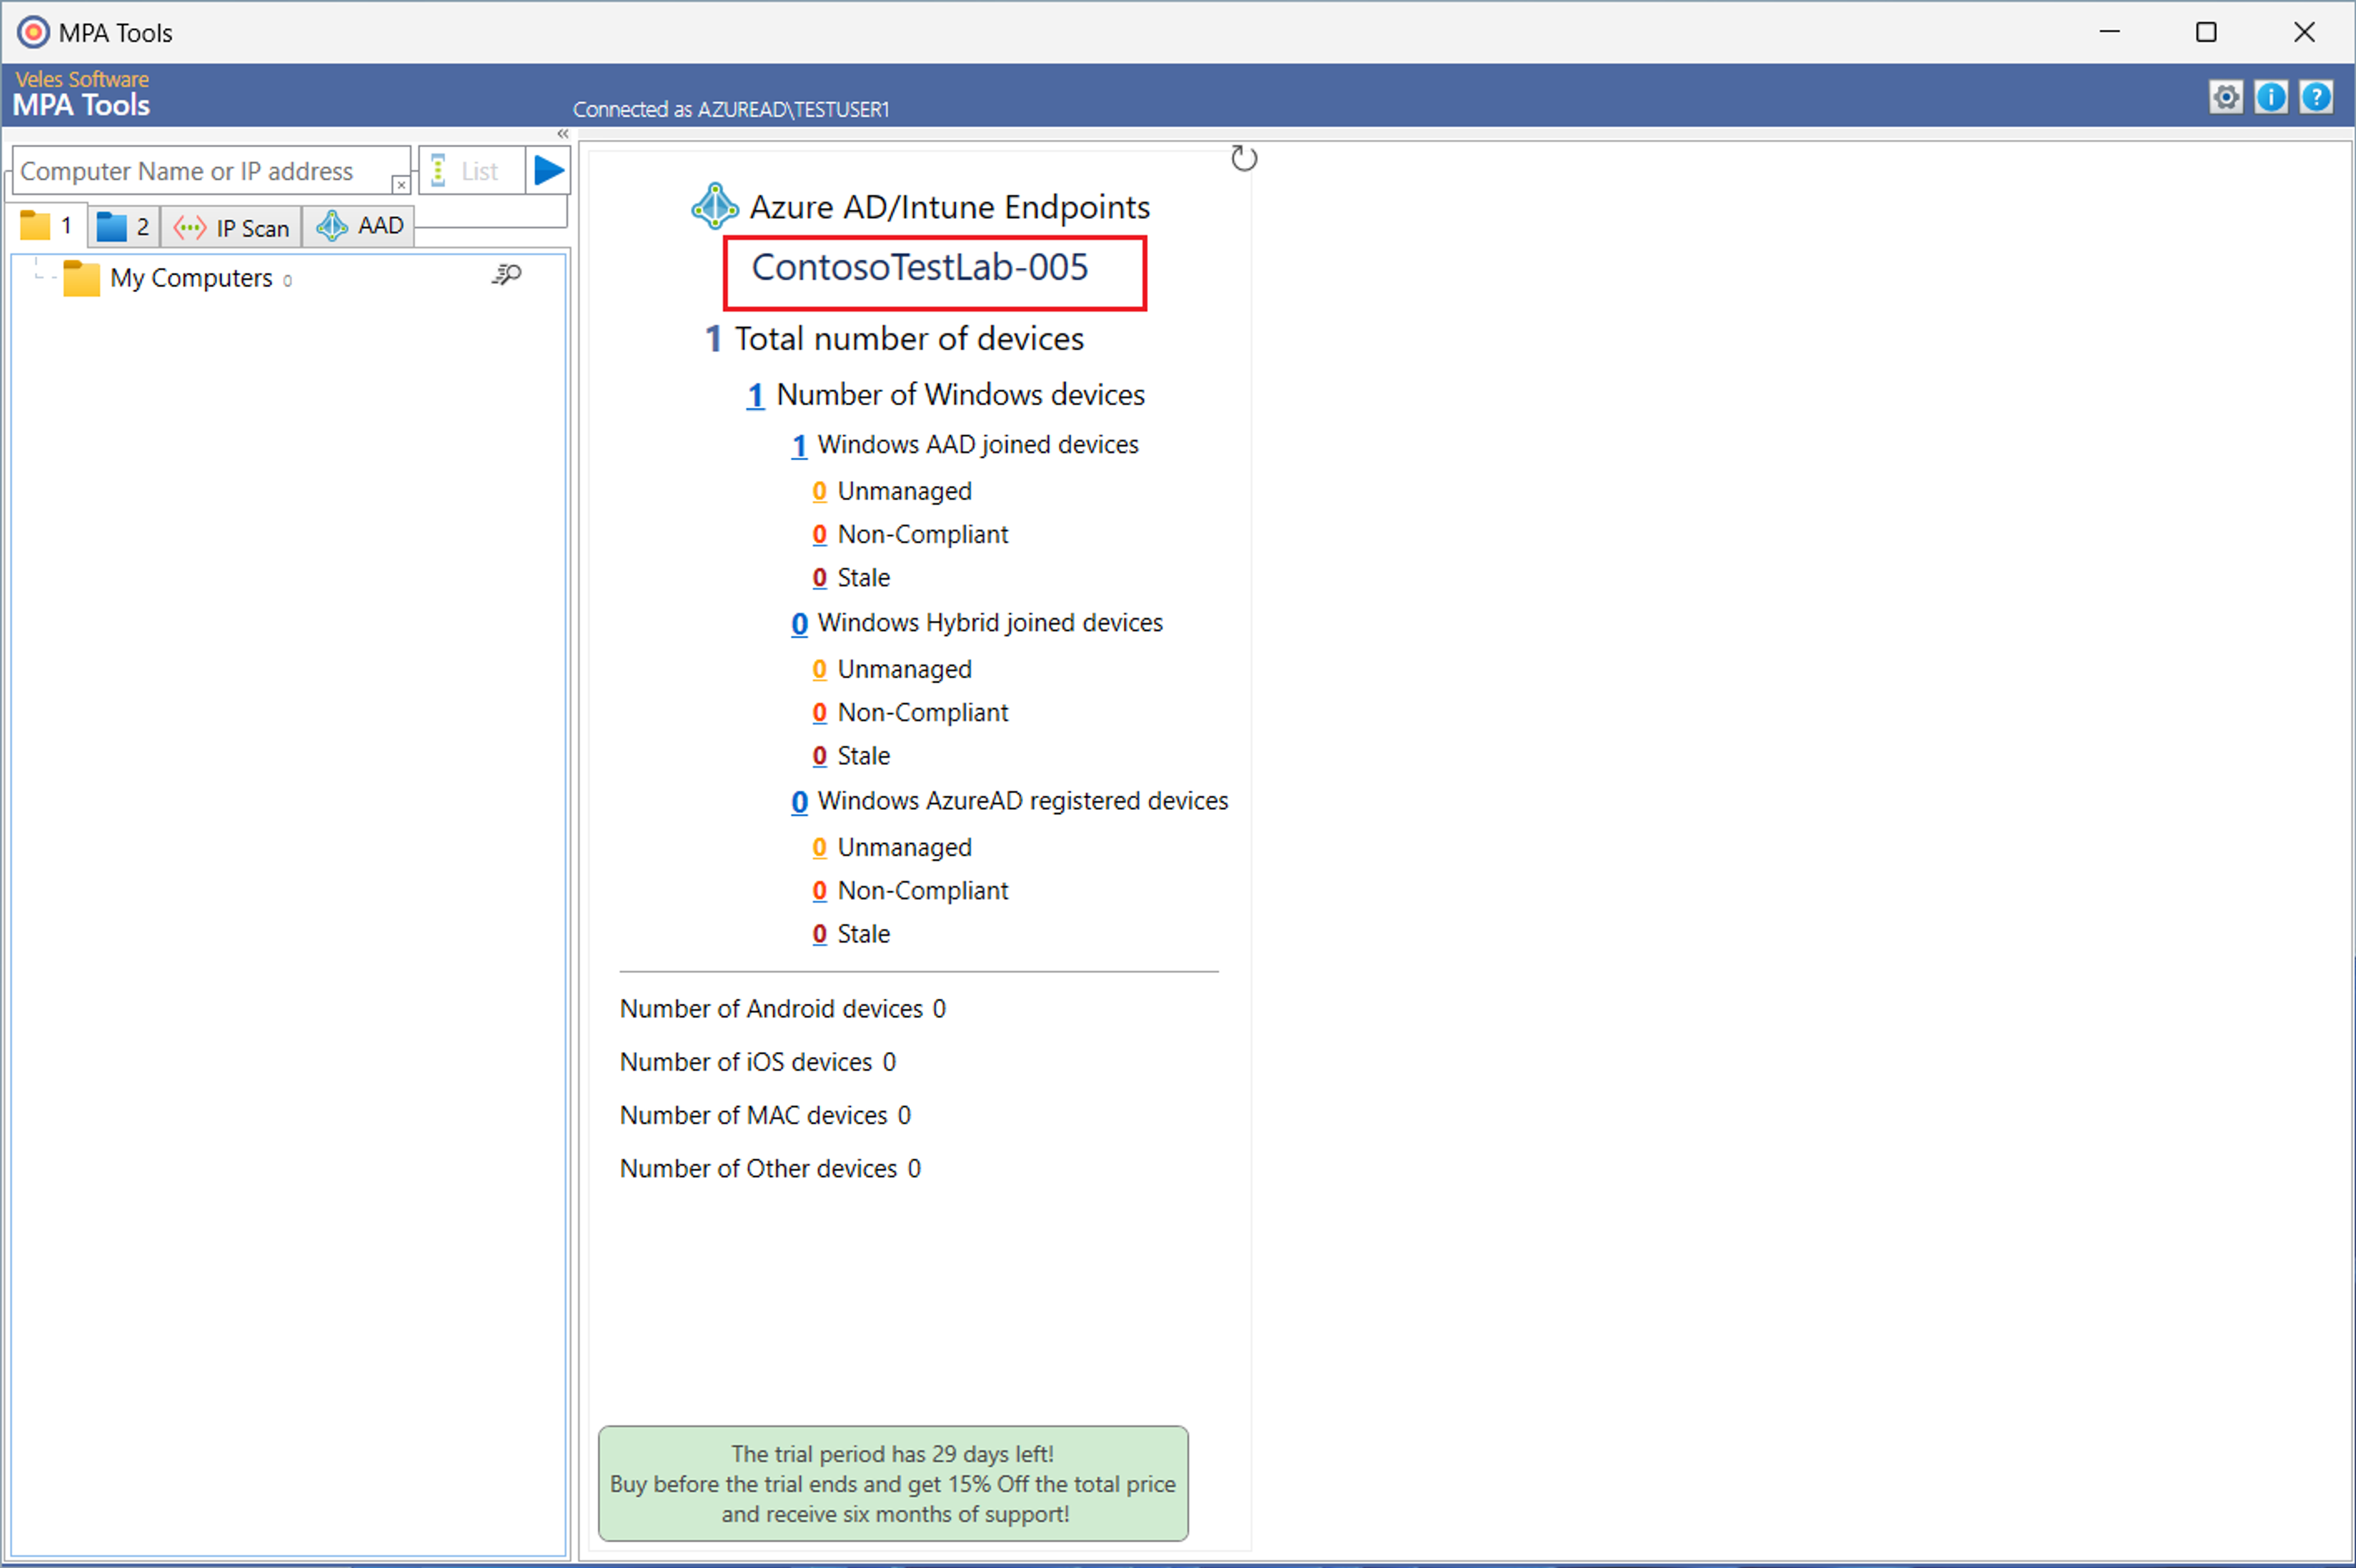Refresh the Azure AD endpoints summary

tap(1244, 158)
